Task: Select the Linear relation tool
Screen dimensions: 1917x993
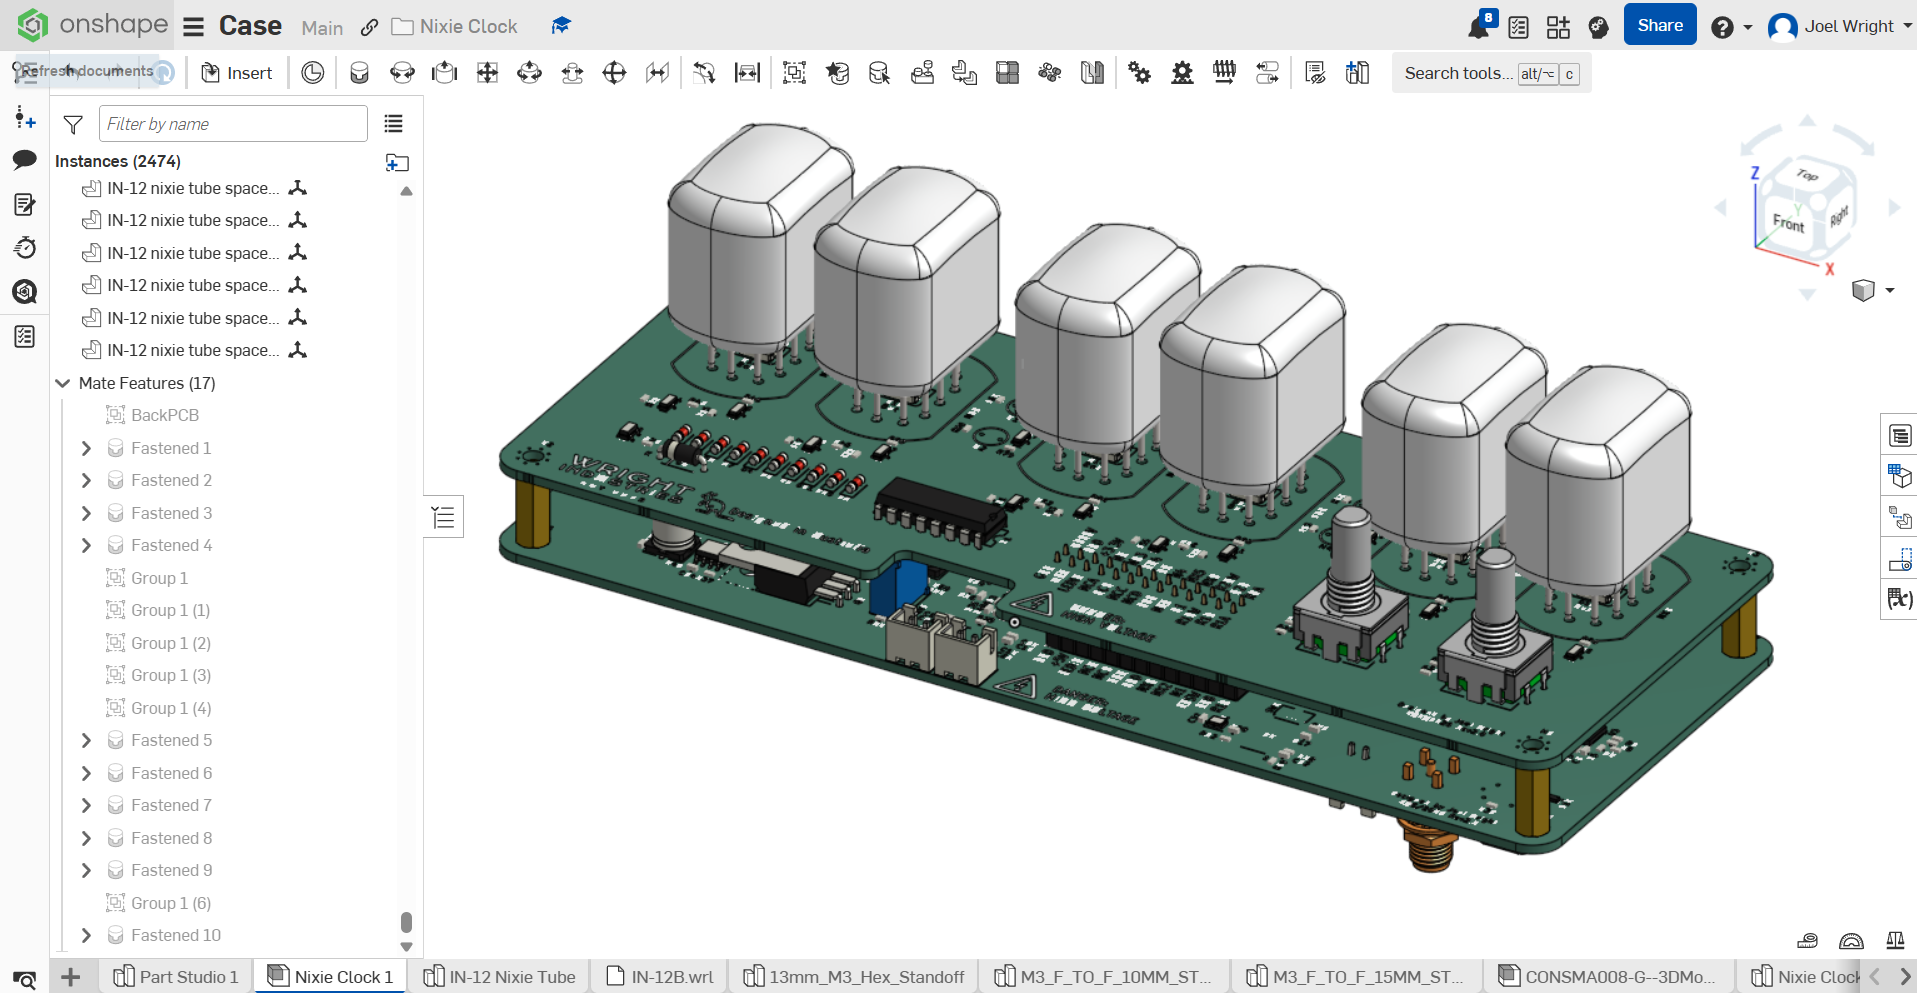Action: click(1267, 73)
